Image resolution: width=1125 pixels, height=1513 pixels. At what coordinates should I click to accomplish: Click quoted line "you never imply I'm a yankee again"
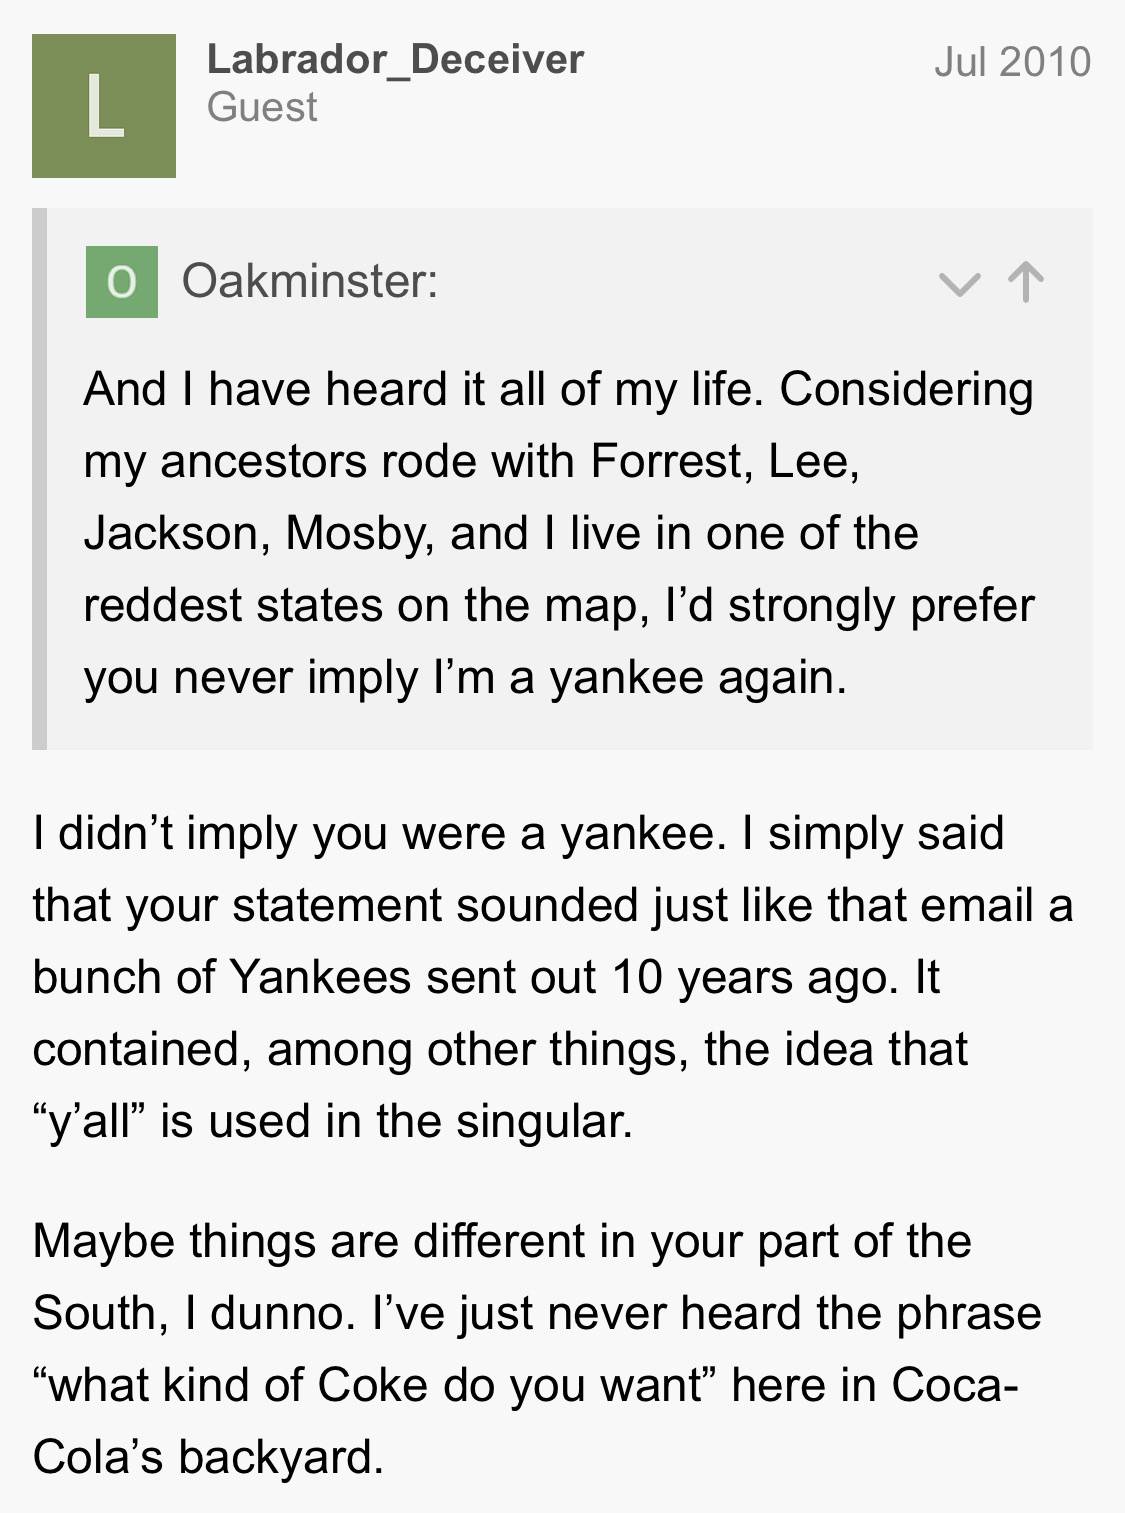point(465,677)
